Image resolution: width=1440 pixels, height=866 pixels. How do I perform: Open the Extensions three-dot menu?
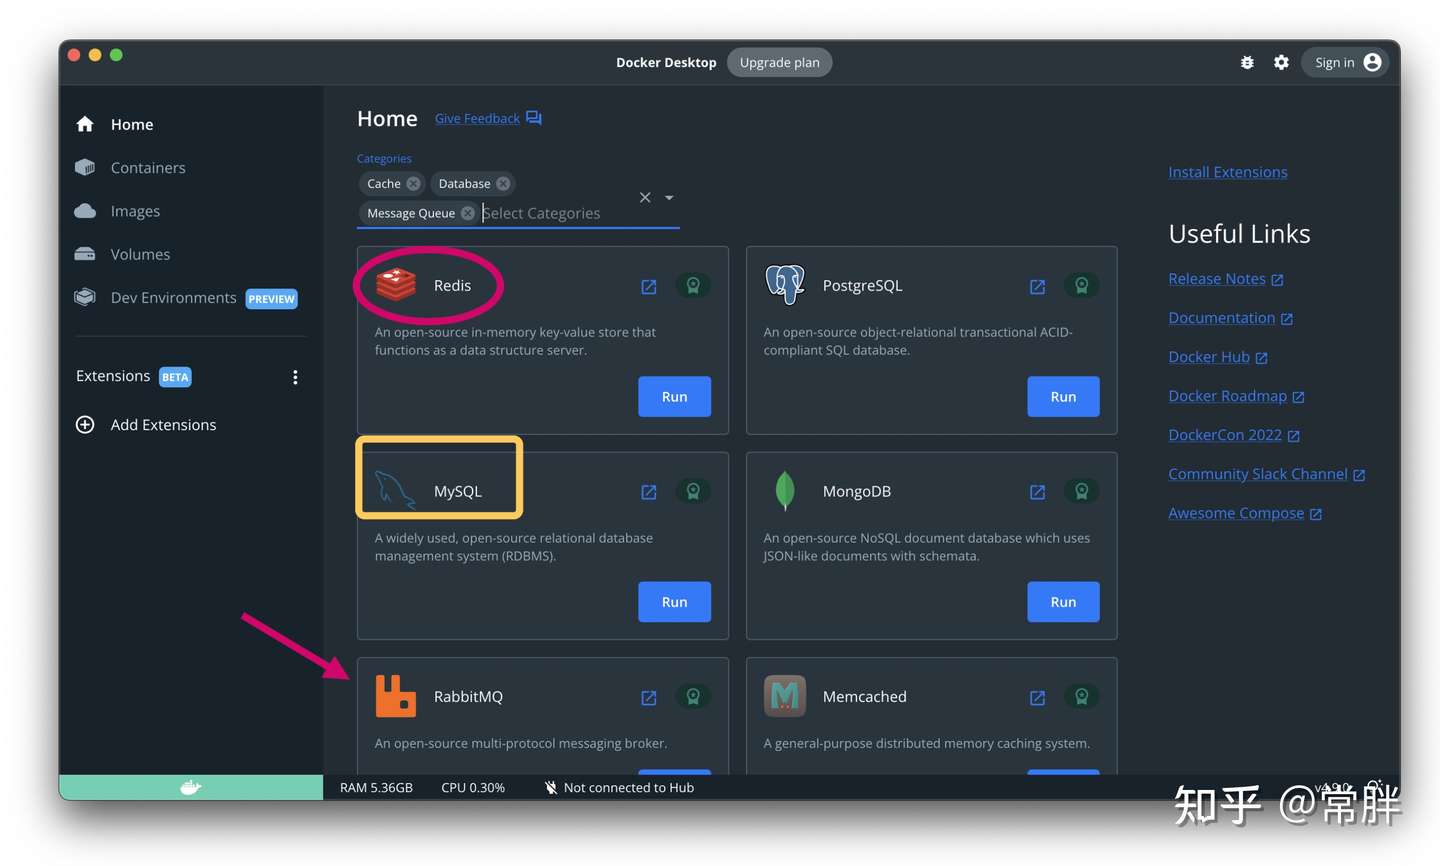295,377
